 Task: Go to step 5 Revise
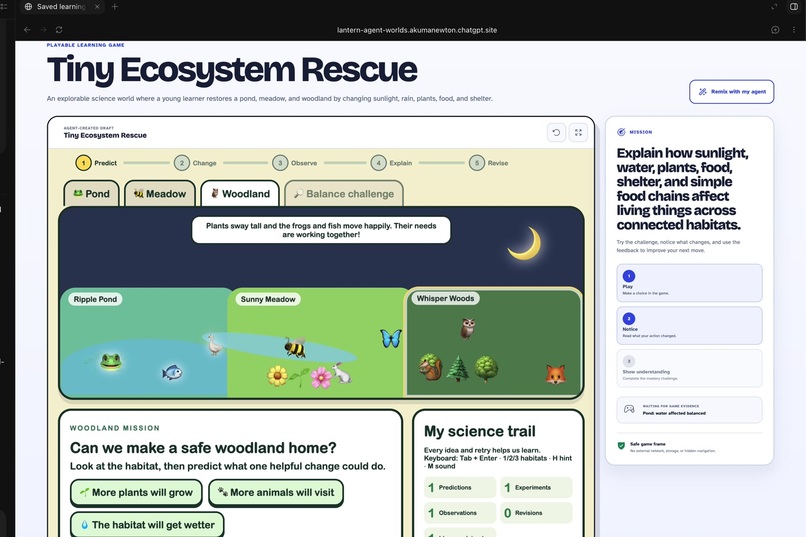tap(489, 163)
